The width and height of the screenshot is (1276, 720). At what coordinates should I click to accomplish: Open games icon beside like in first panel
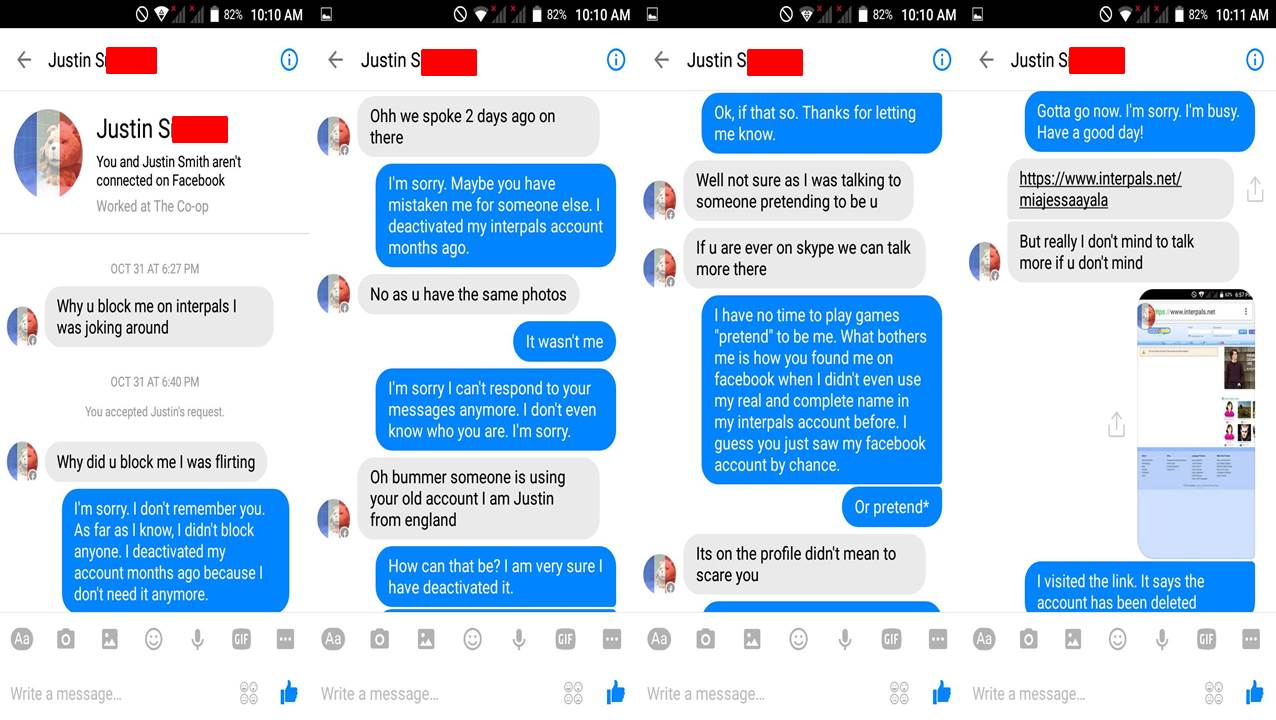tap(249, 692)
